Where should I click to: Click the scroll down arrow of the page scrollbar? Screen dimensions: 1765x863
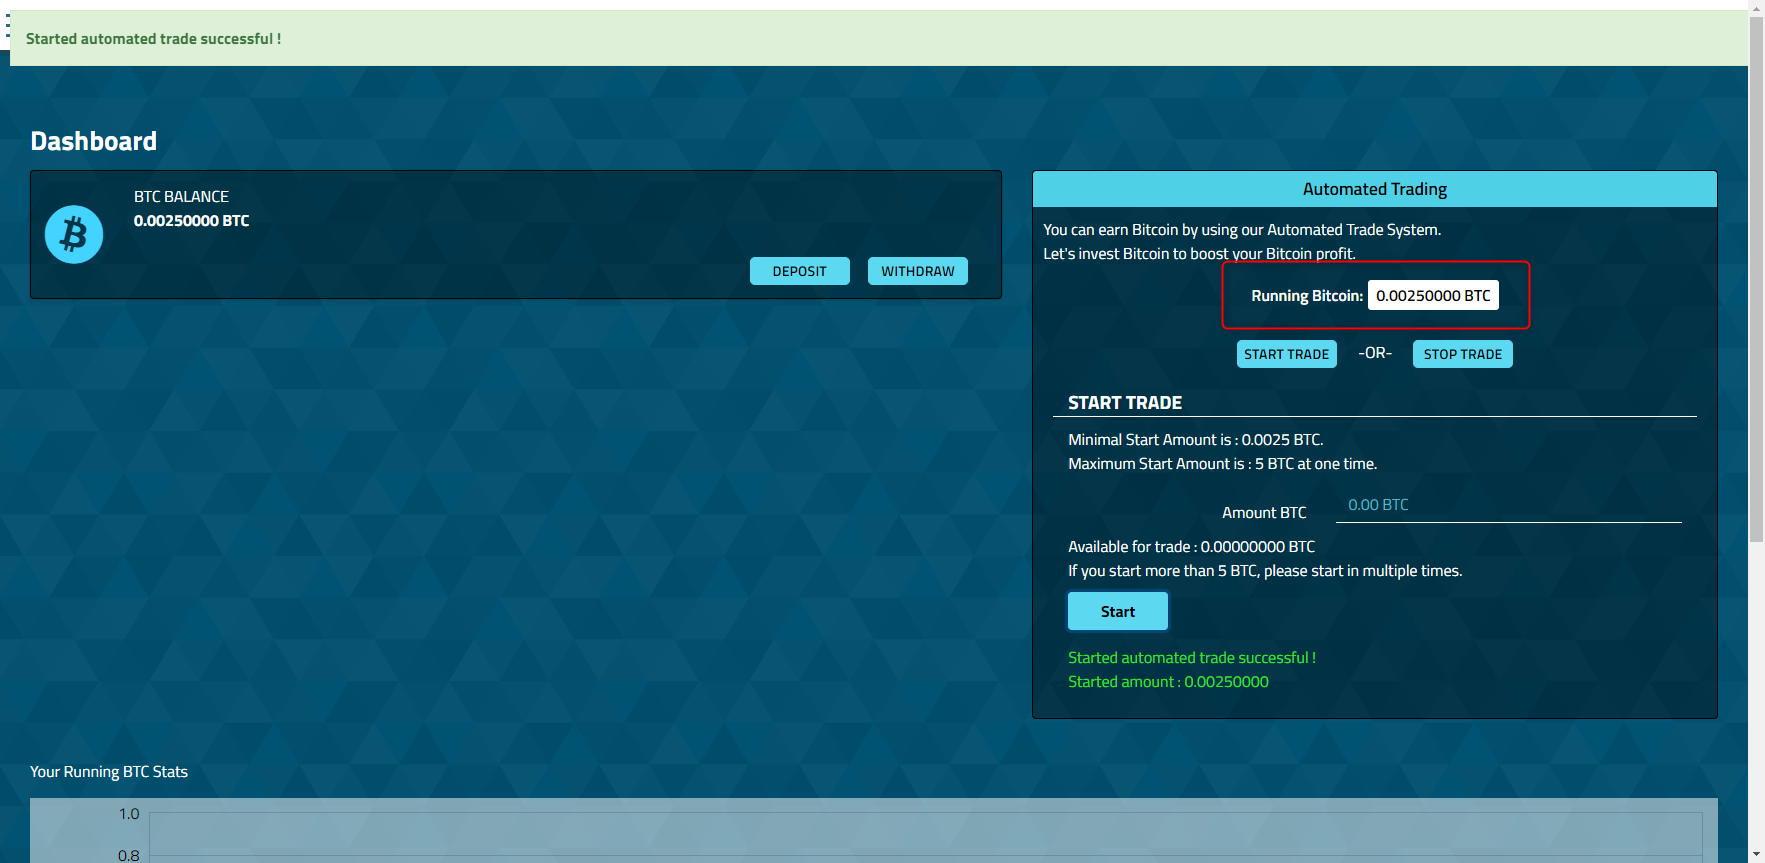1756,855
